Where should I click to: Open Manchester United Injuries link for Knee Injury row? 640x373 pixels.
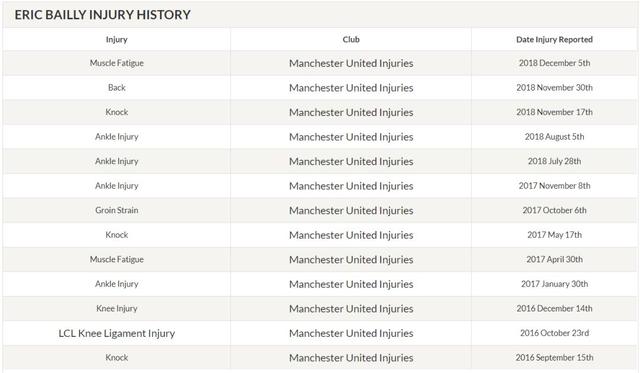pos(351,309)
